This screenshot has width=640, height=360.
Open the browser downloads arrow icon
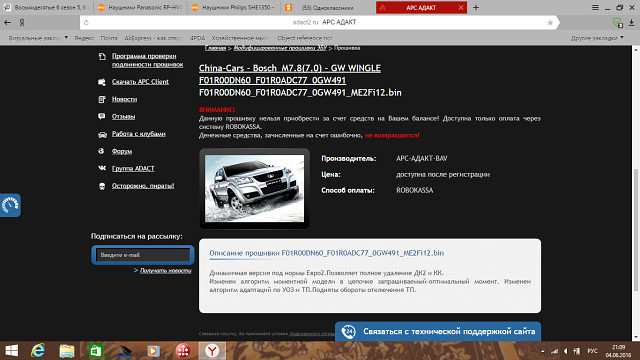click(631, 23)
